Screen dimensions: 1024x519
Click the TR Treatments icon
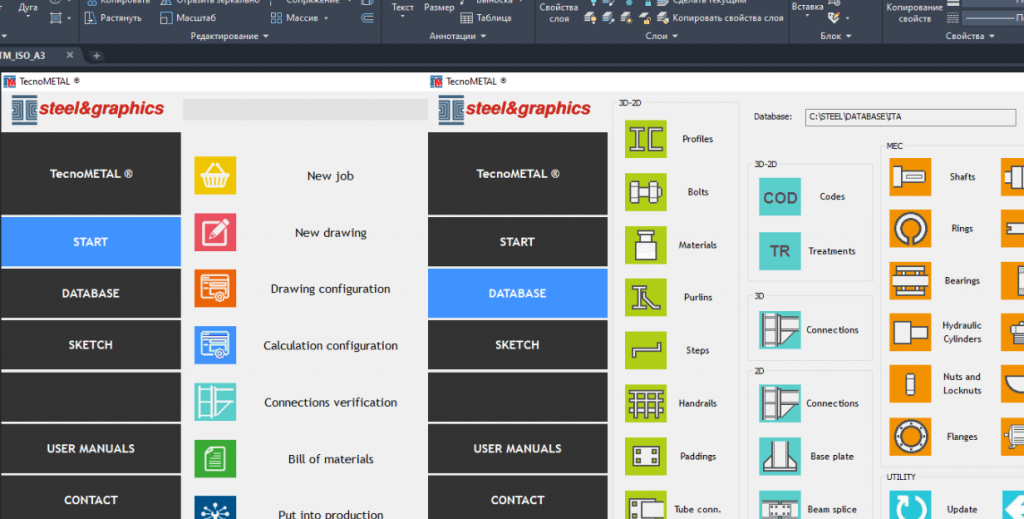coord(780,251)
